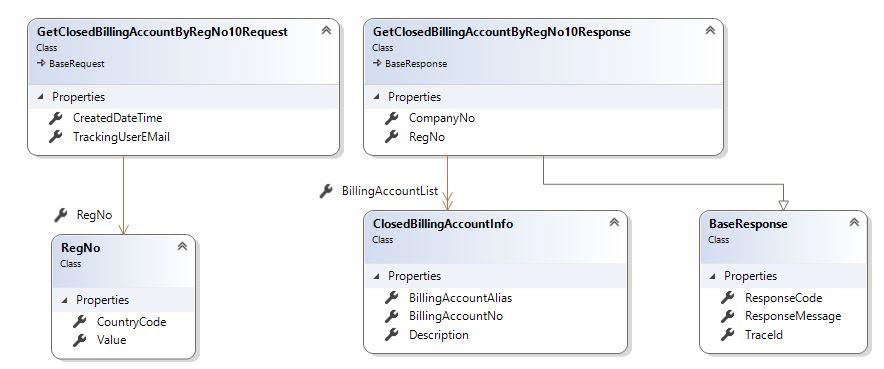Collapse the GetClosedBillingAccountByRegNo10Request class box
Screen dimensions: 884x369
click(326, 30)
